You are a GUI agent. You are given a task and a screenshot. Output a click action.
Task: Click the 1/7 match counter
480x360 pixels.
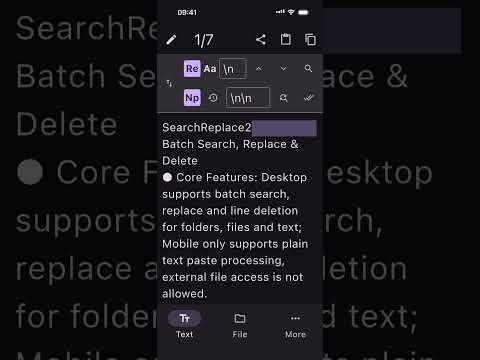pos(204,40)
